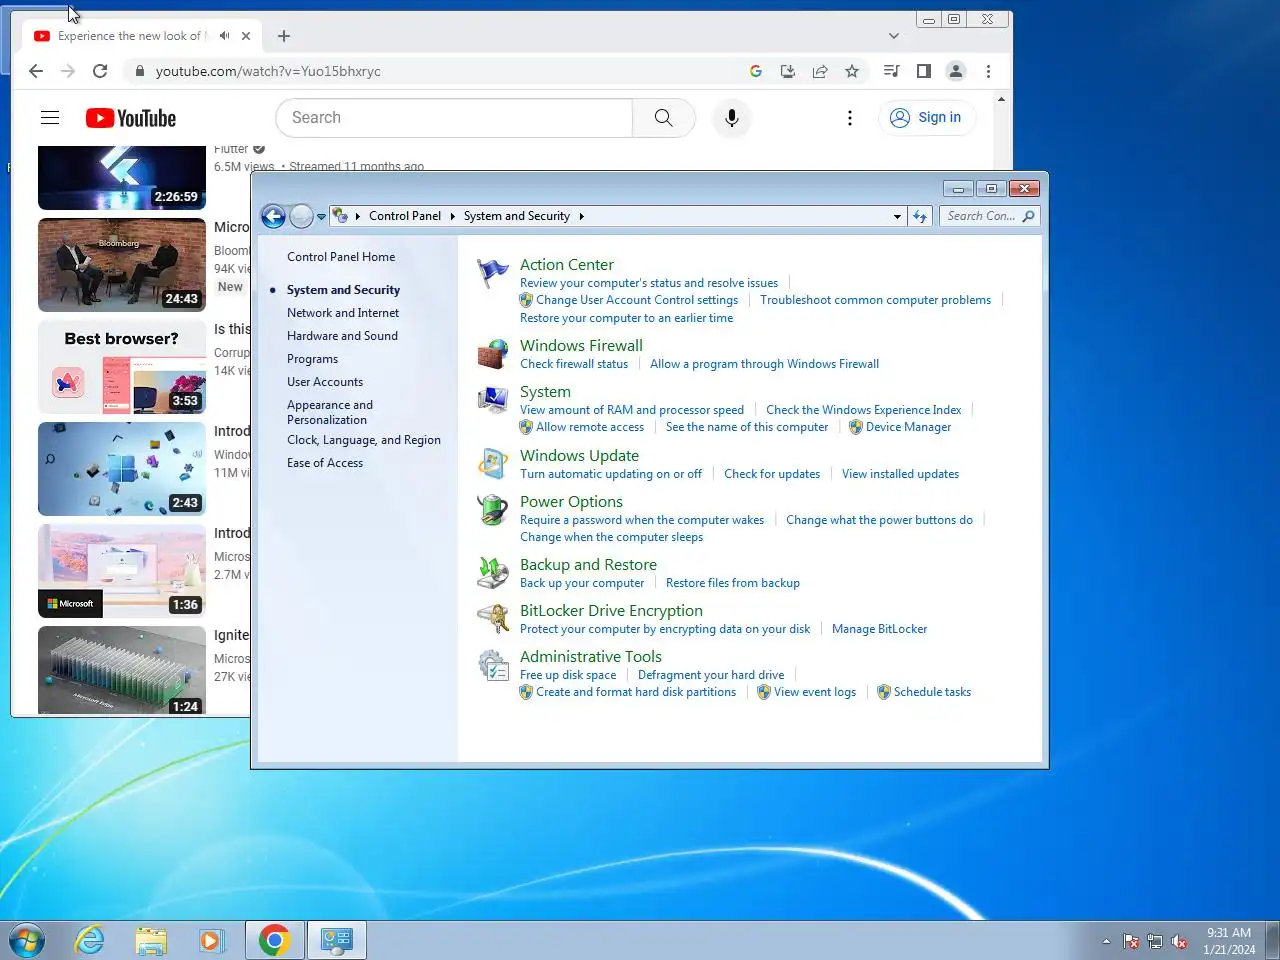Click Check for updates link
Screen dimensions: 1280x960
point(772,474)
